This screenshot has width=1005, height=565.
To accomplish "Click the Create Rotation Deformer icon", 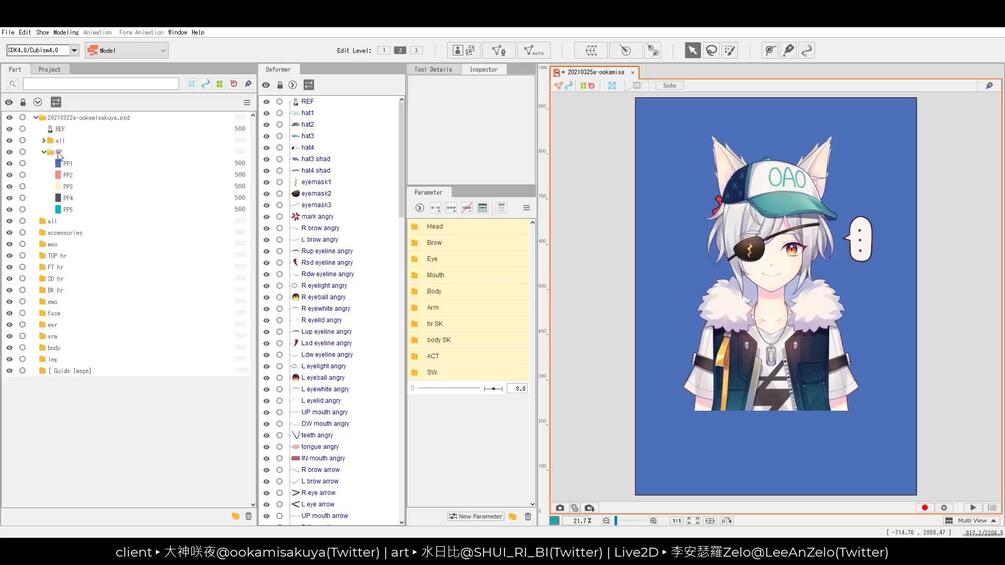I will pos(625,50).
